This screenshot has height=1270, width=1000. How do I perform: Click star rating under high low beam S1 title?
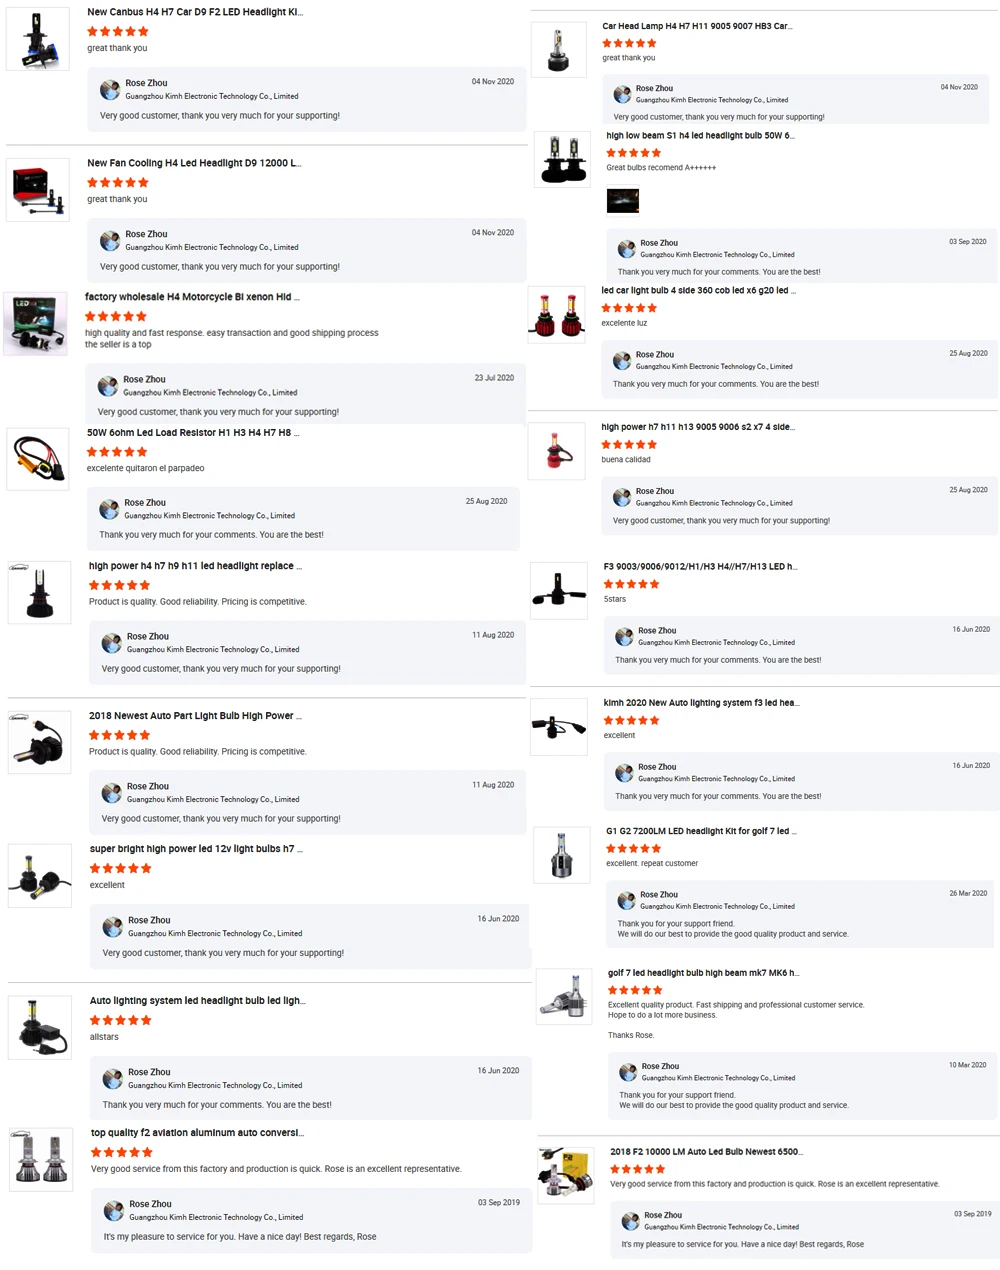point(633,153)
